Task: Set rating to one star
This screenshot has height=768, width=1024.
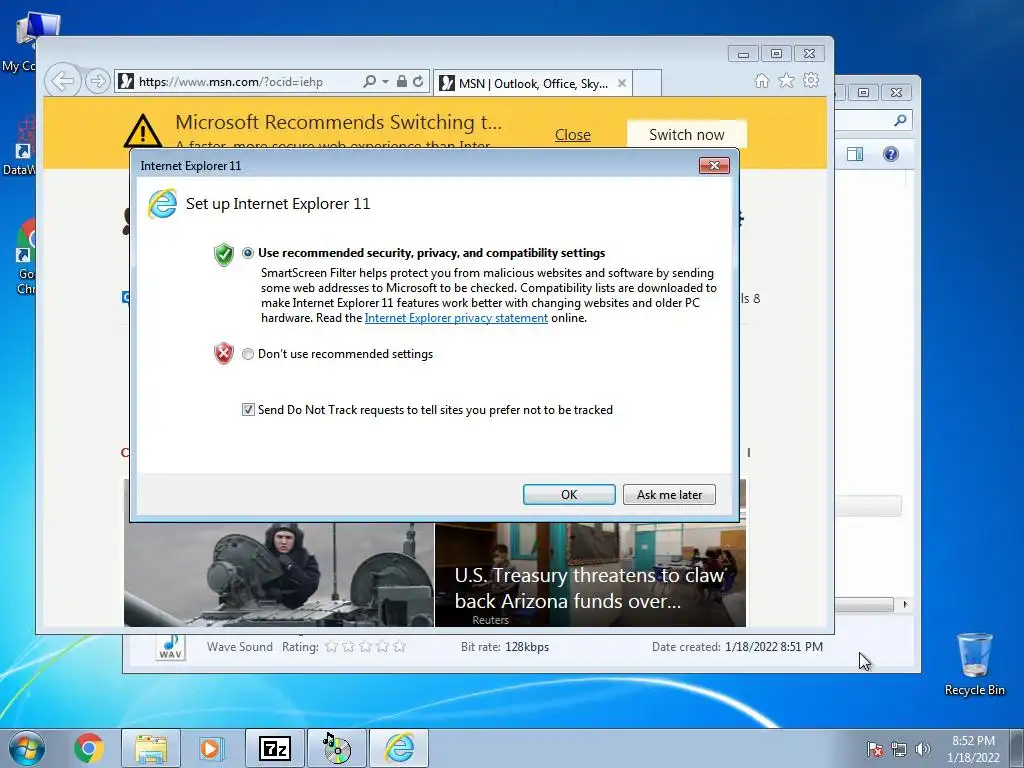Action: tap(332, 647)
